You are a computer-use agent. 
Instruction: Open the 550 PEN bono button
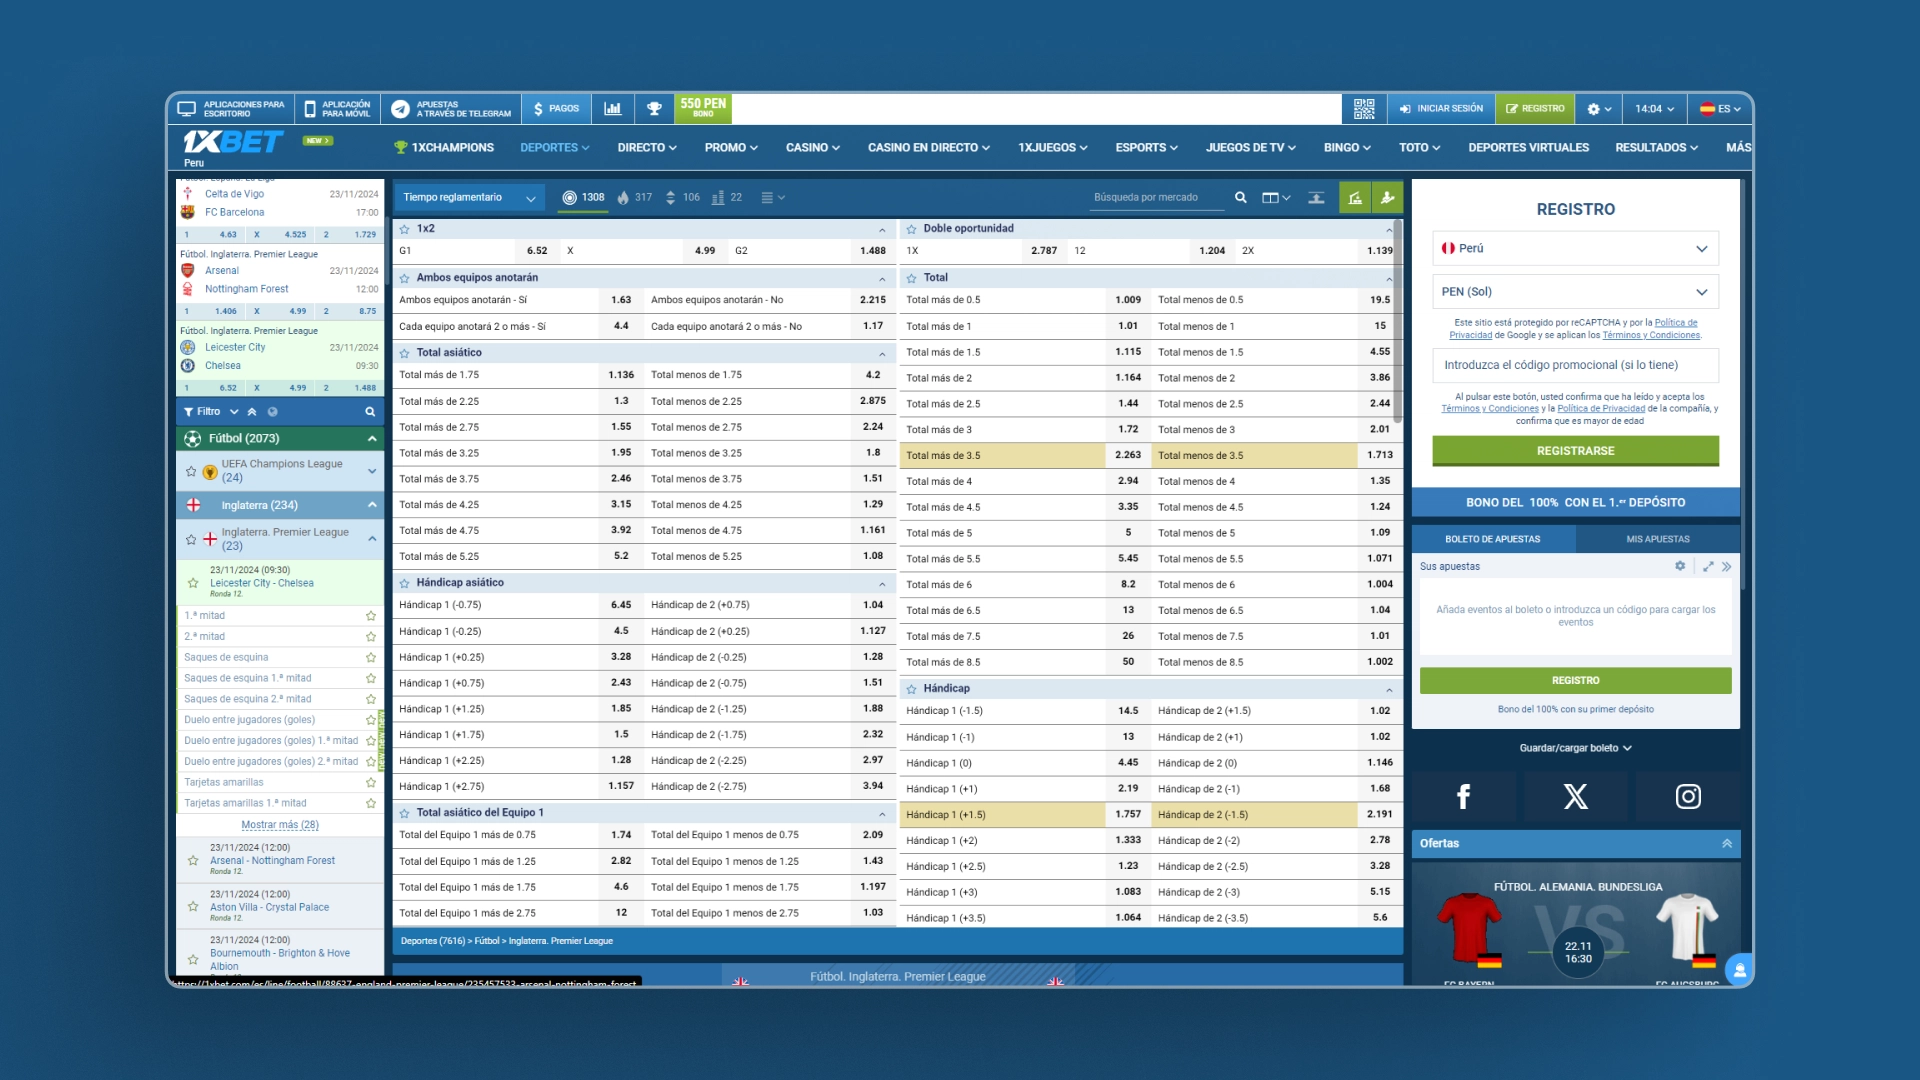pyautogui.click(x=704, y=108)
